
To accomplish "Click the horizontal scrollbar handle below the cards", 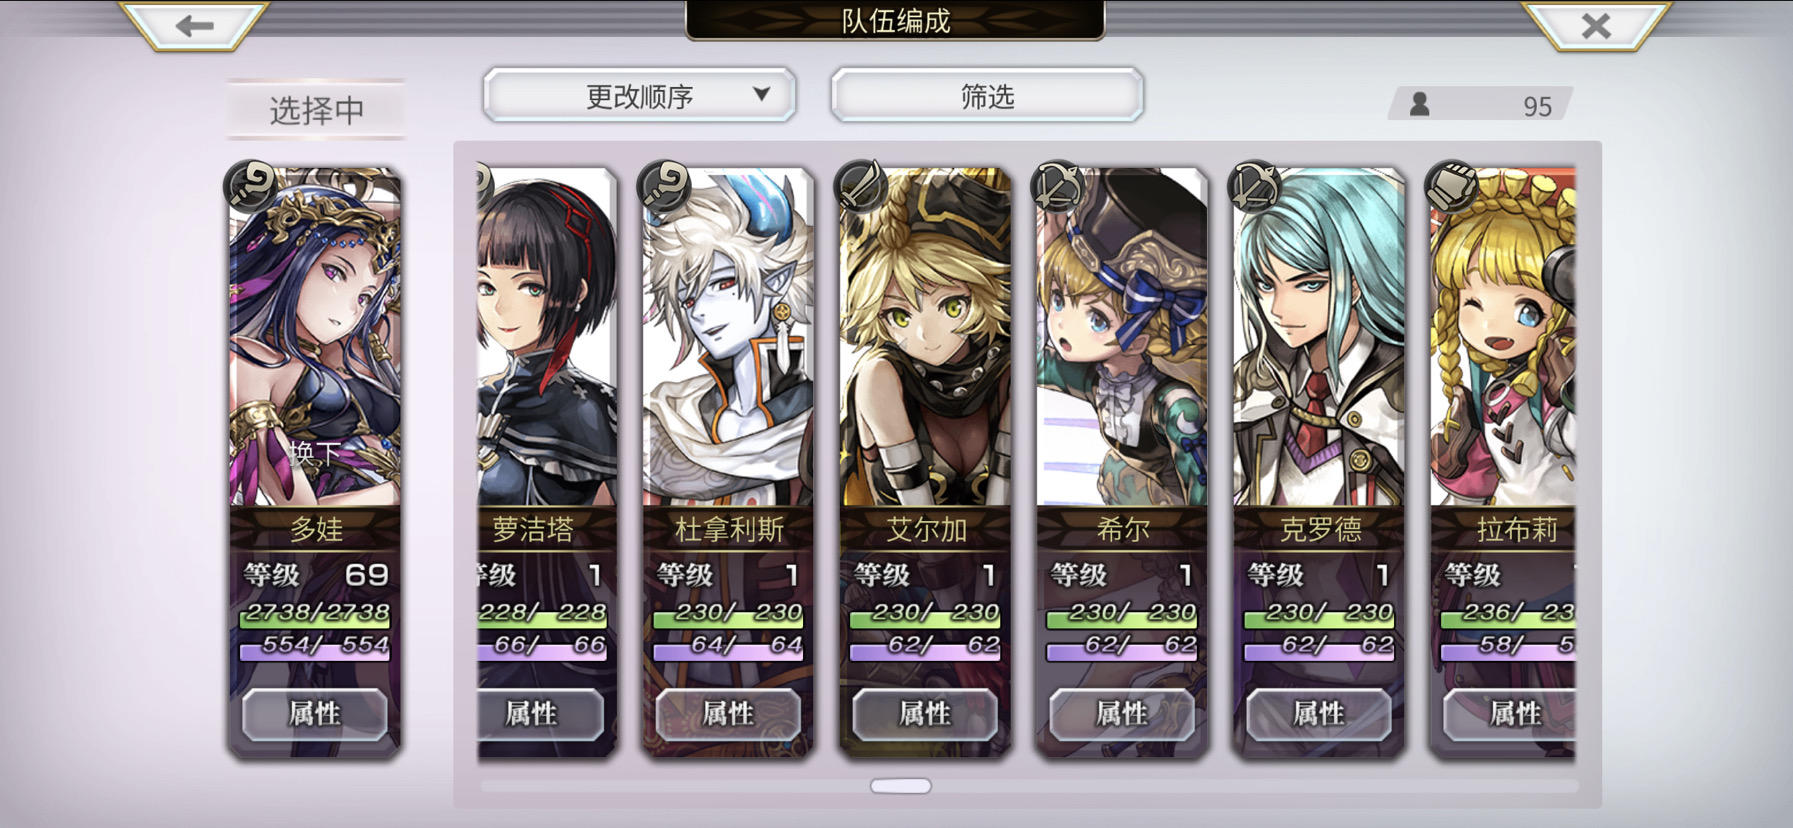I will [x=901, y=786].
